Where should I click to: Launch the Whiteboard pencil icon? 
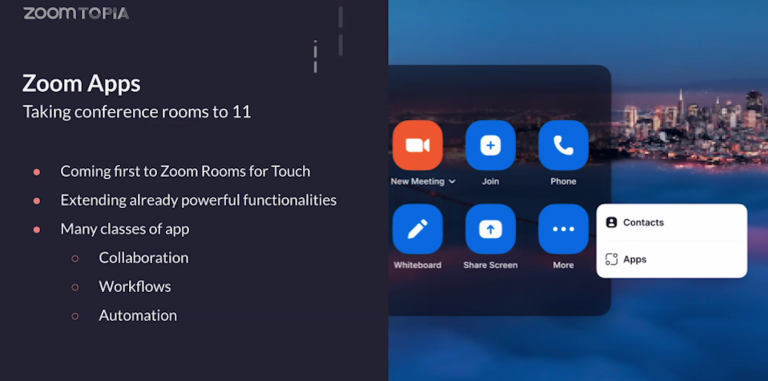click(417, 229)
